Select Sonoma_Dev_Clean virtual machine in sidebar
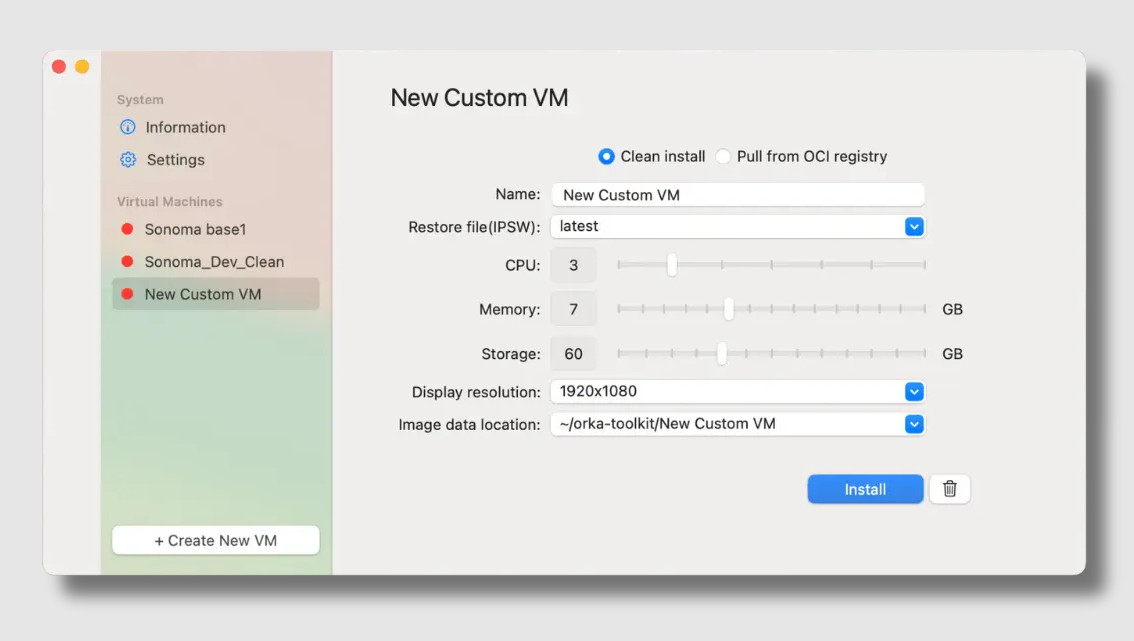 point(214,262)
